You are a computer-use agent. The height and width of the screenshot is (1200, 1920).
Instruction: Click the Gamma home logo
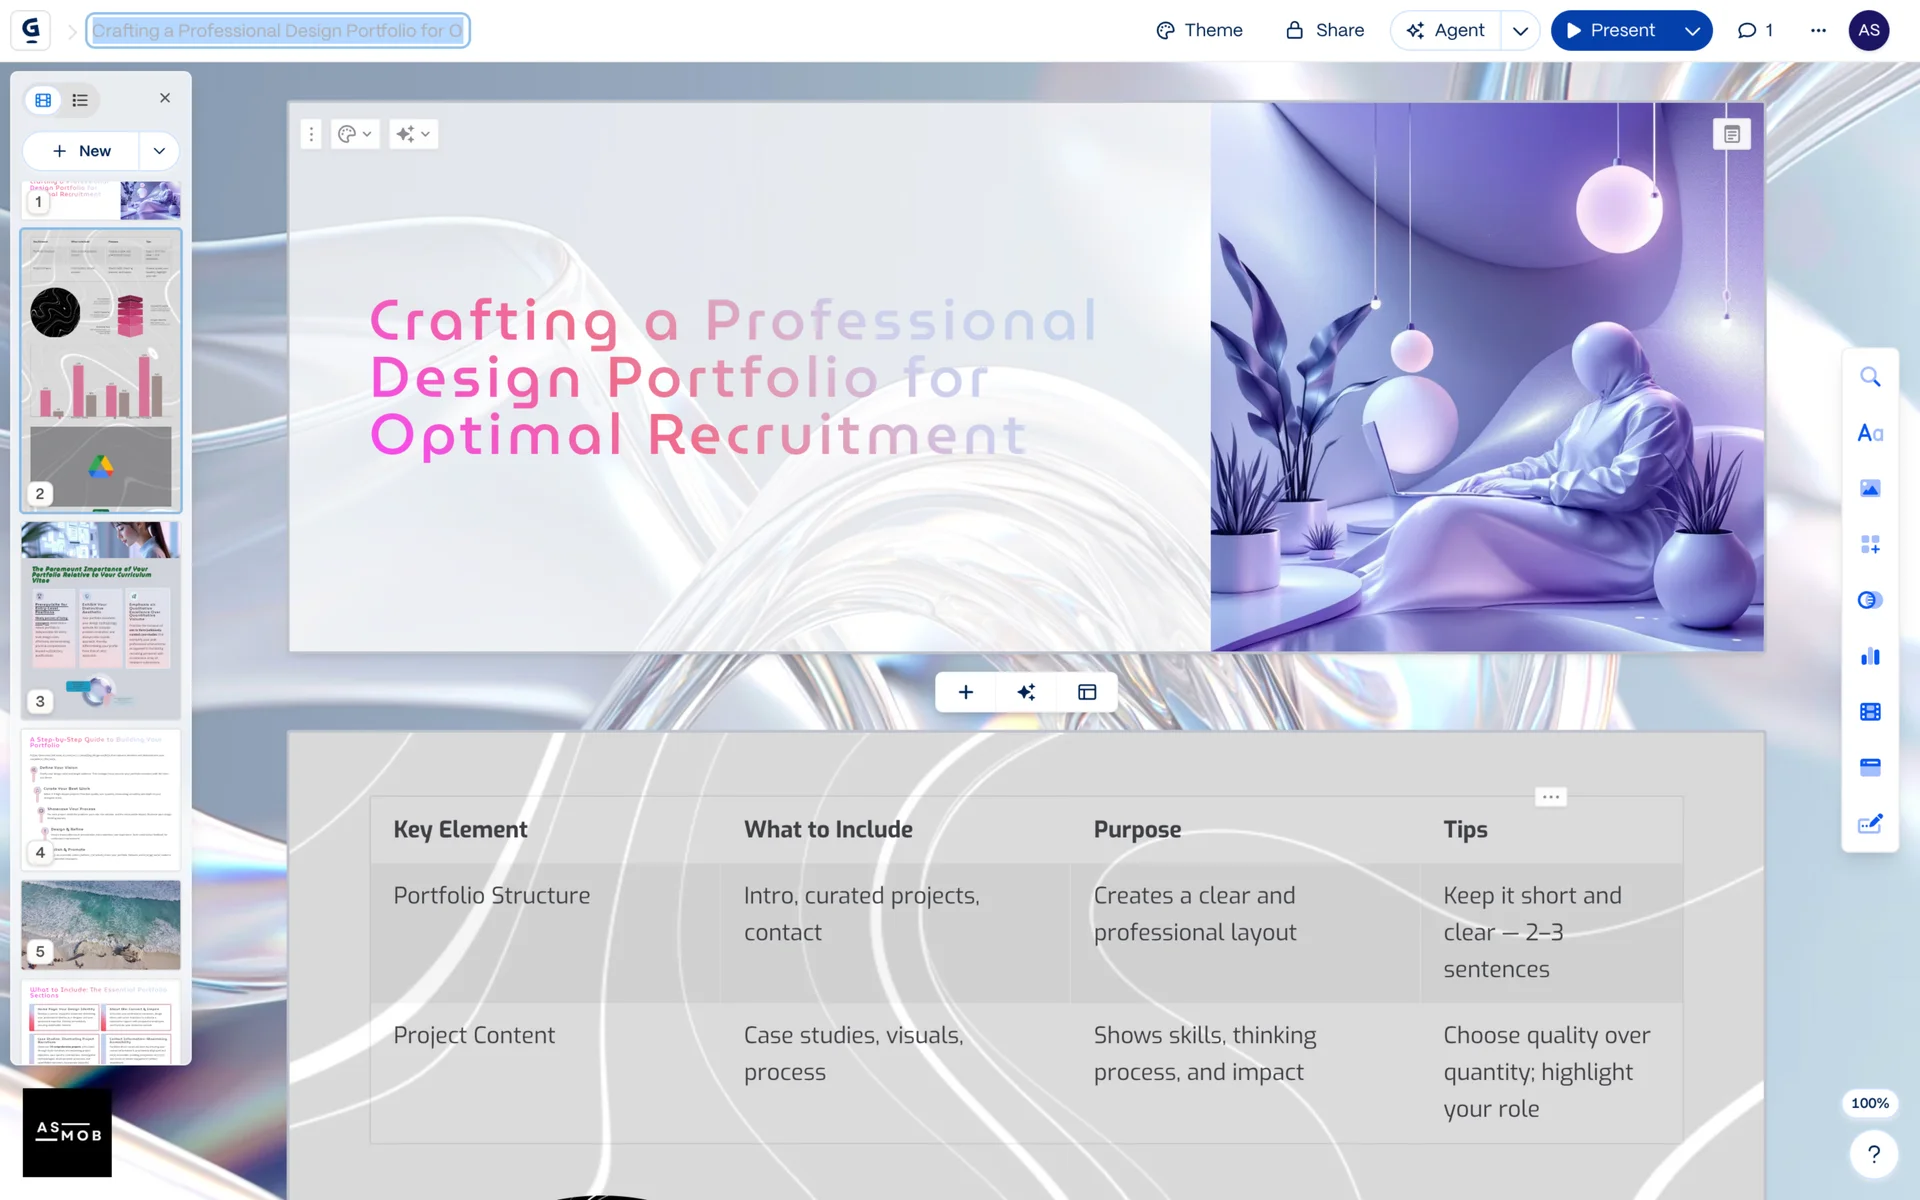[31, 30]
